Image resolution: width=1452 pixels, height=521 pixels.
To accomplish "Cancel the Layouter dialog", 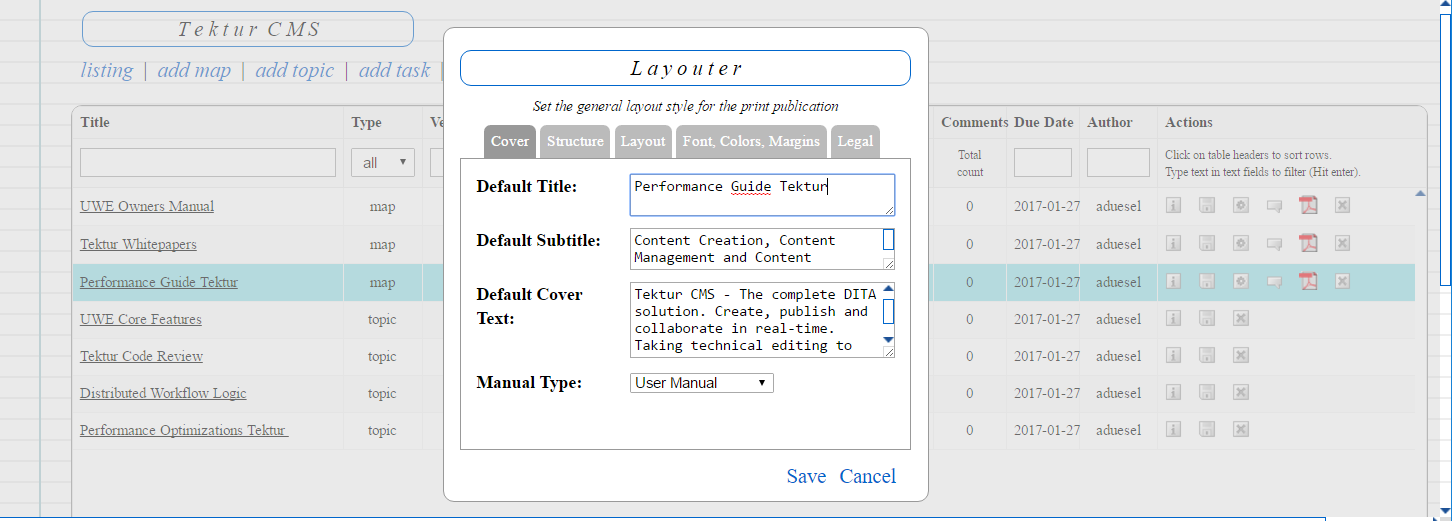I will (867, 476).
